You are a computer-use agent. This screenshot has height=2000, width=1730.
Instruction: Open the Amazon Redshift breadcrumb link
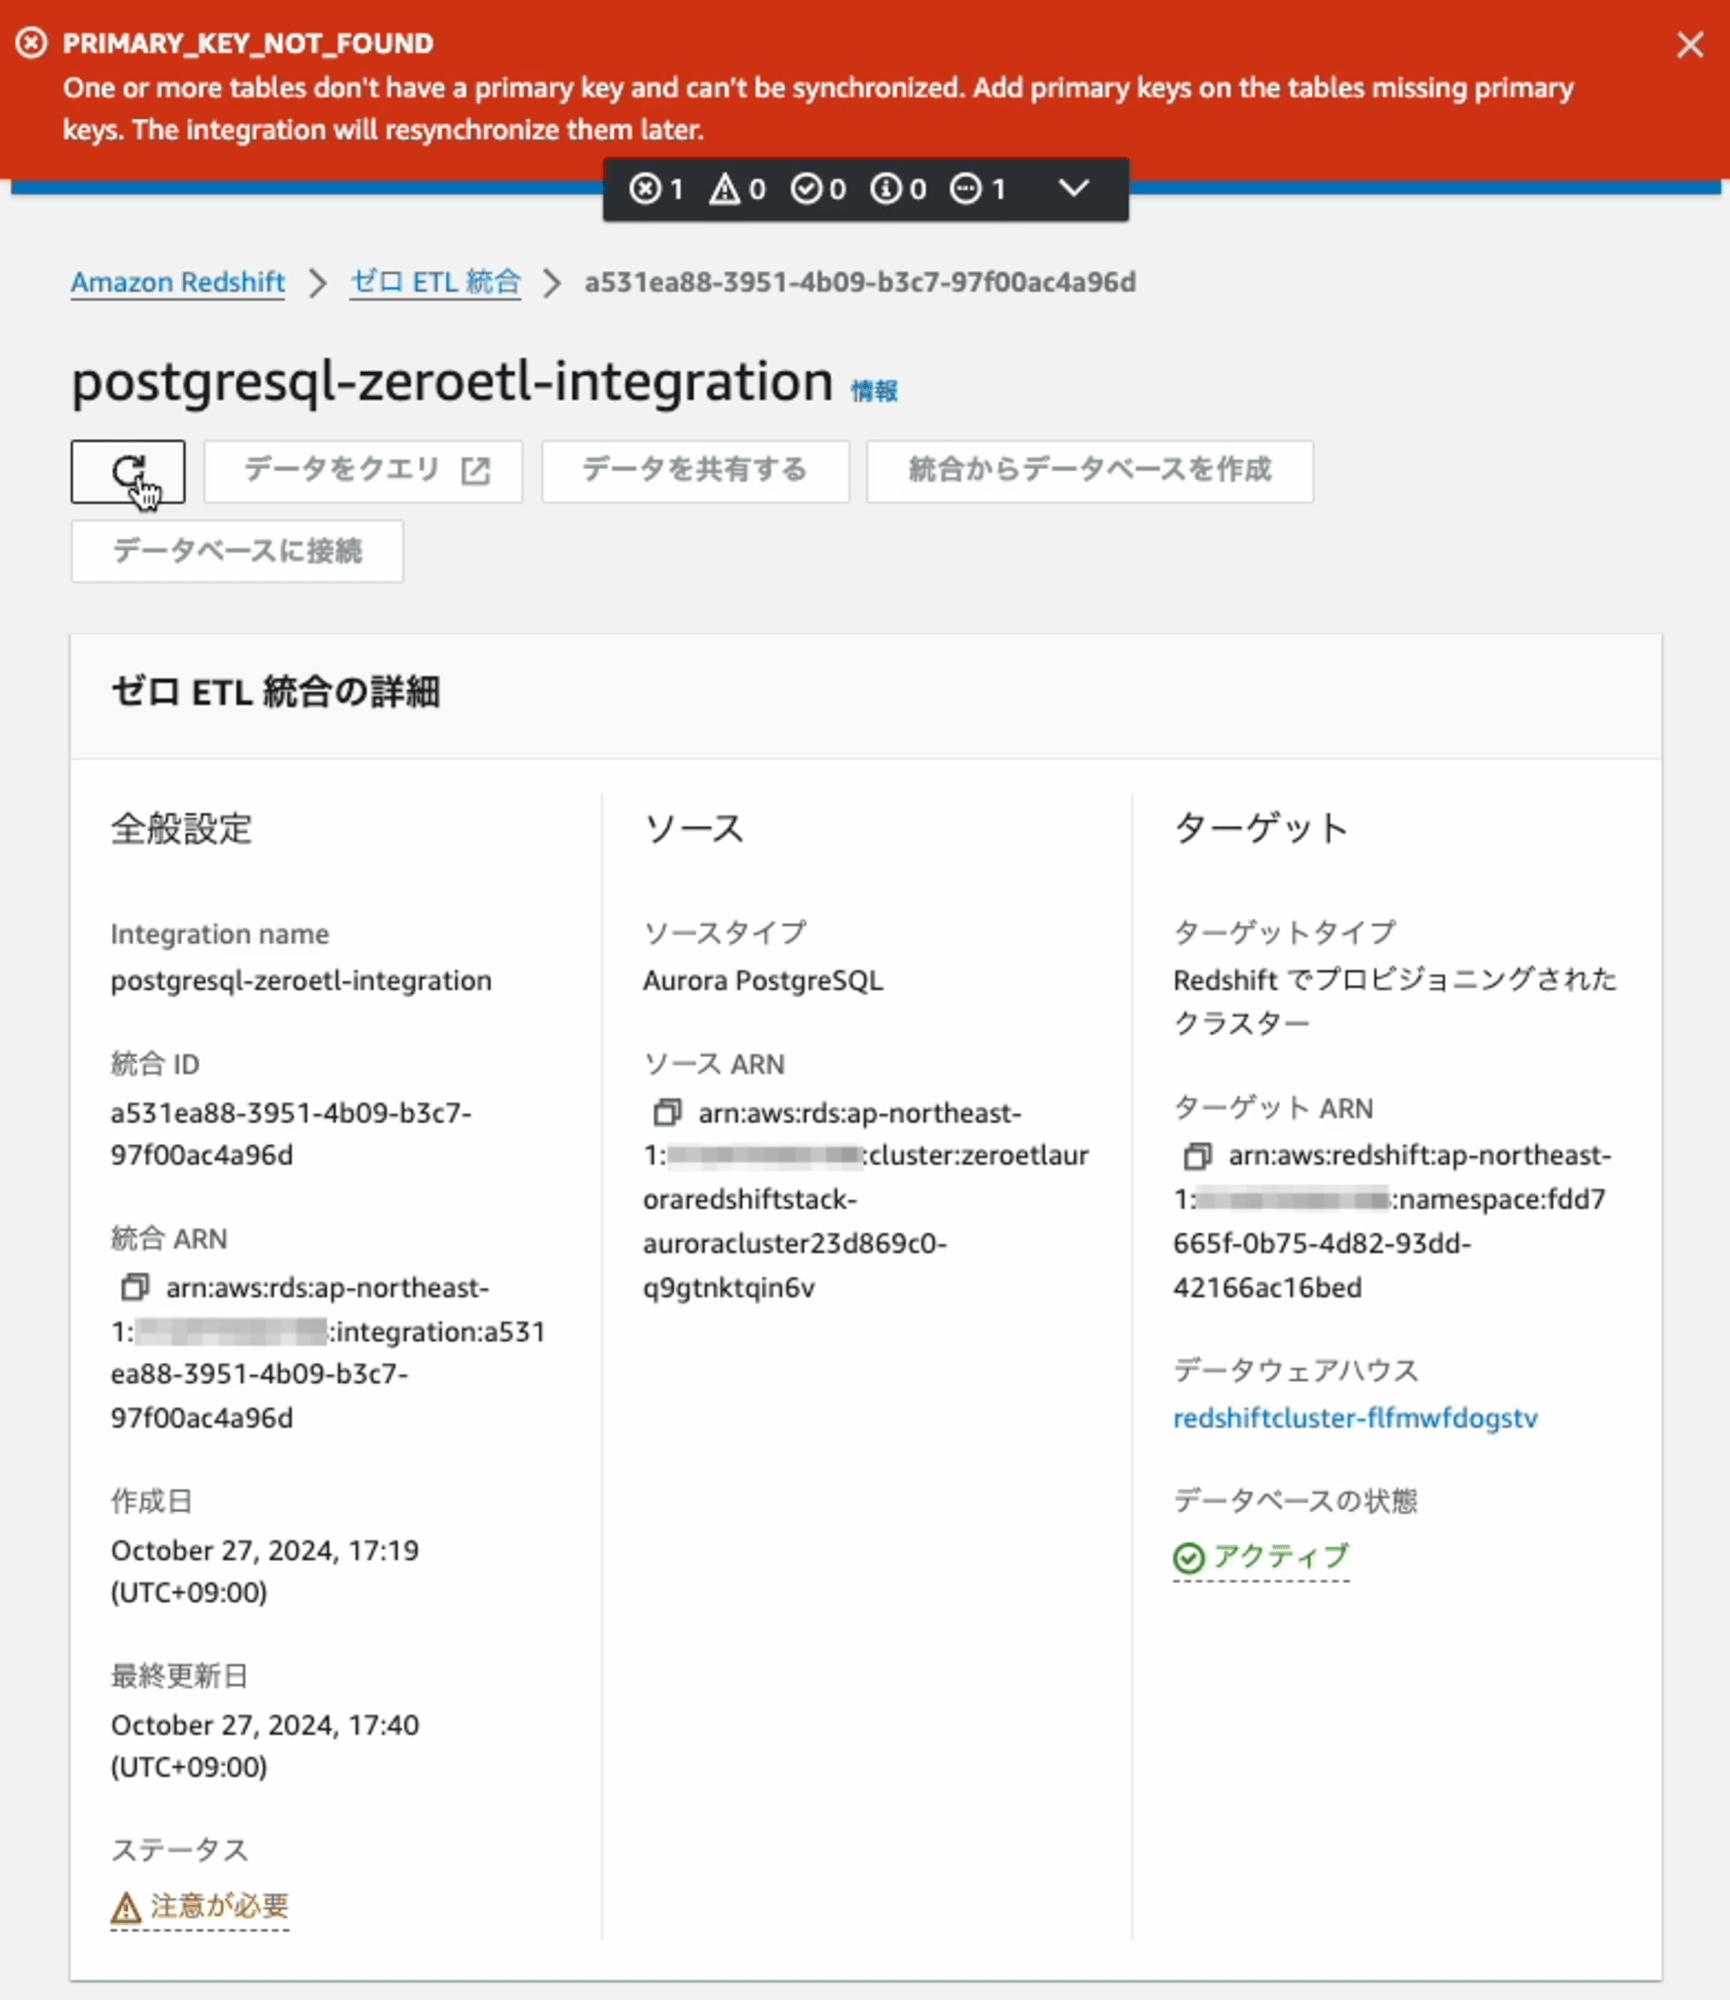(x=178, y=282)
